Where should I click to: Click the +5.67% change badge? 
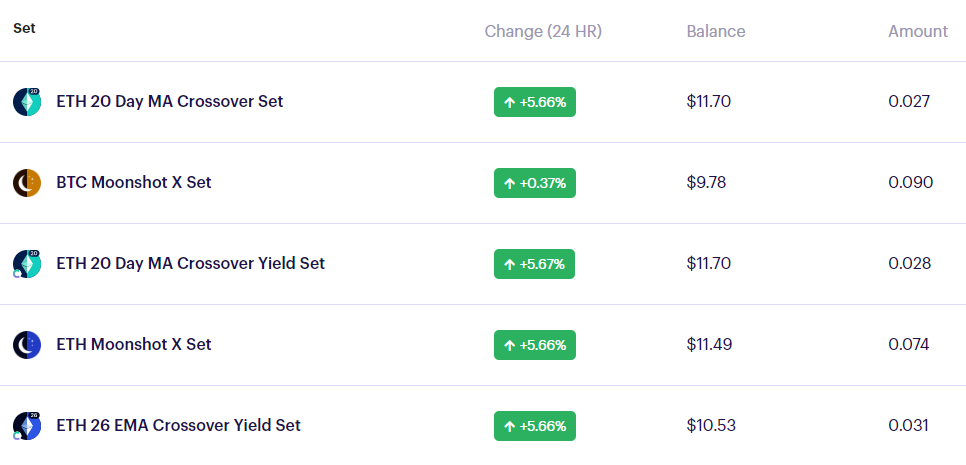[x=535, y=264]
